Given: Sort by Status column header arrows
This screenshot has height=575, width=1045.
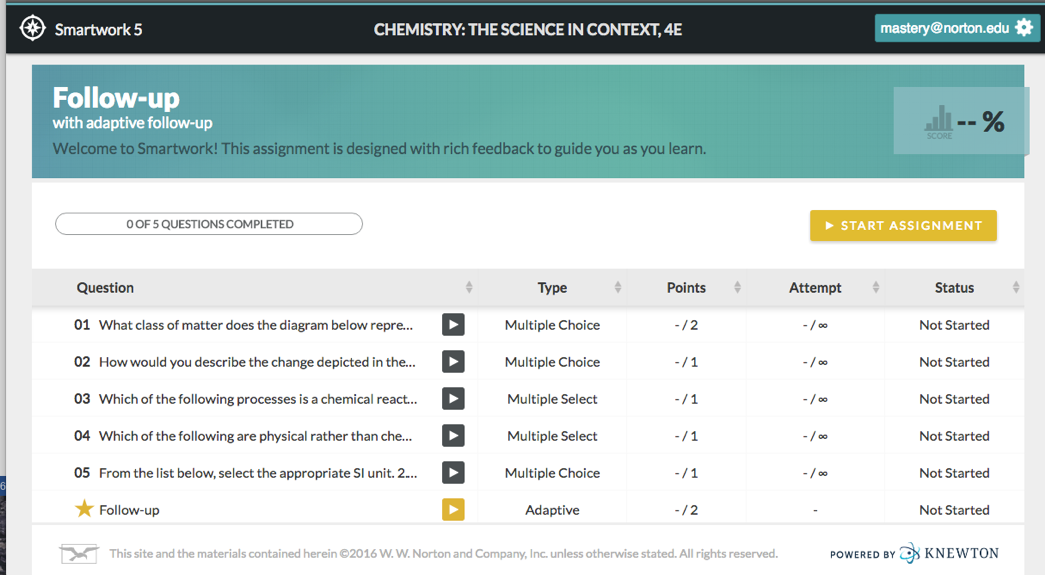Looking at the screenshot, I should (x=1016, y=288).
